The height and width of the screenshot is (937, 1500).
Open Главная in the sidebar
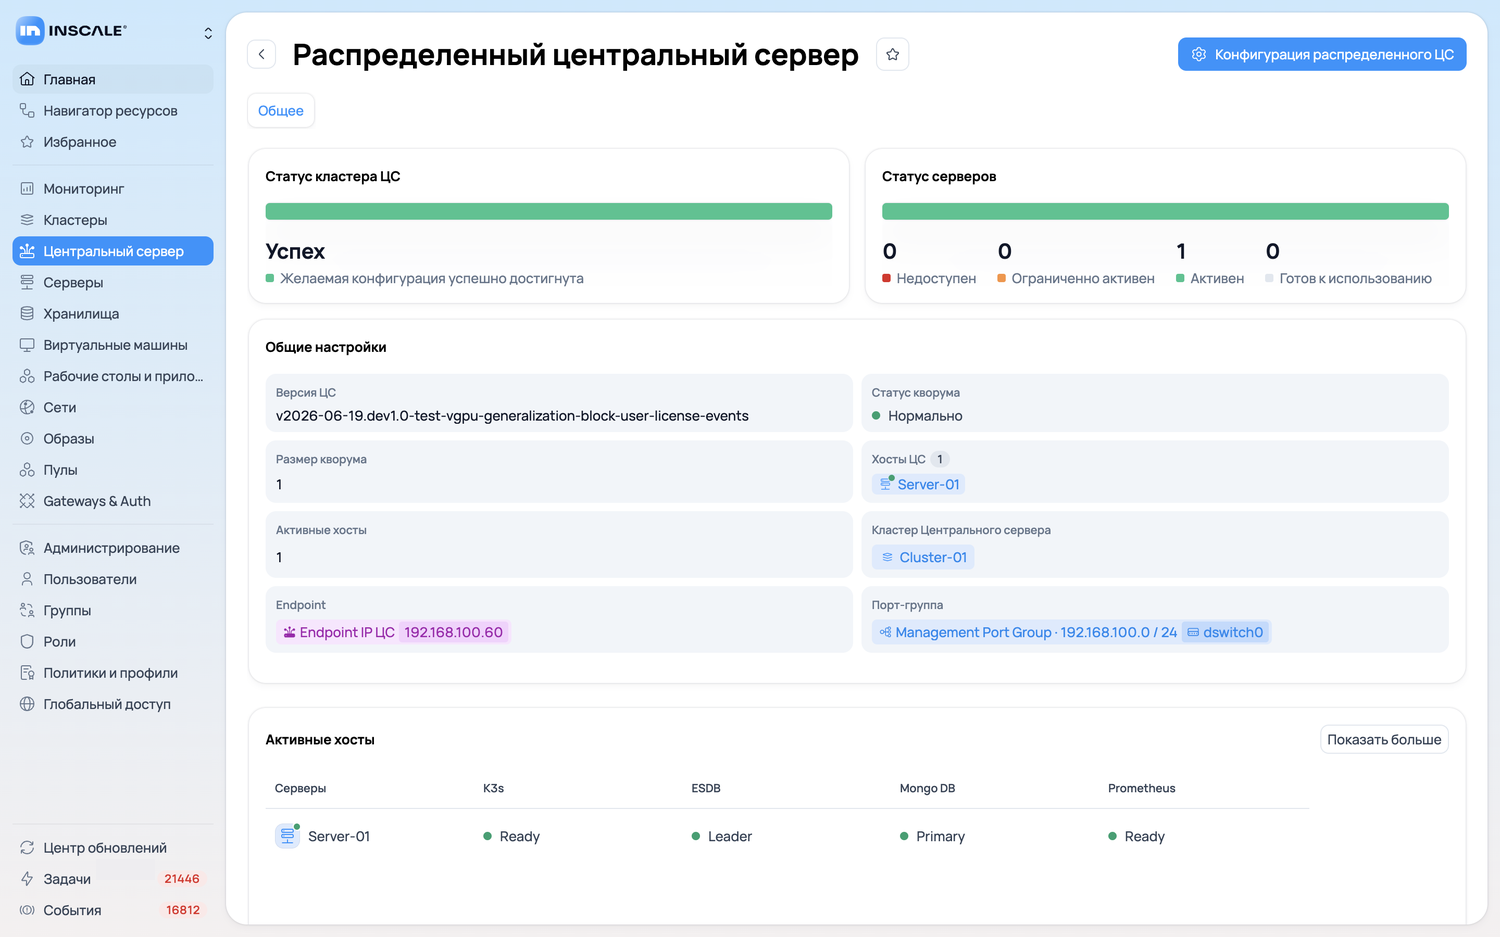[x=113, y=79]
